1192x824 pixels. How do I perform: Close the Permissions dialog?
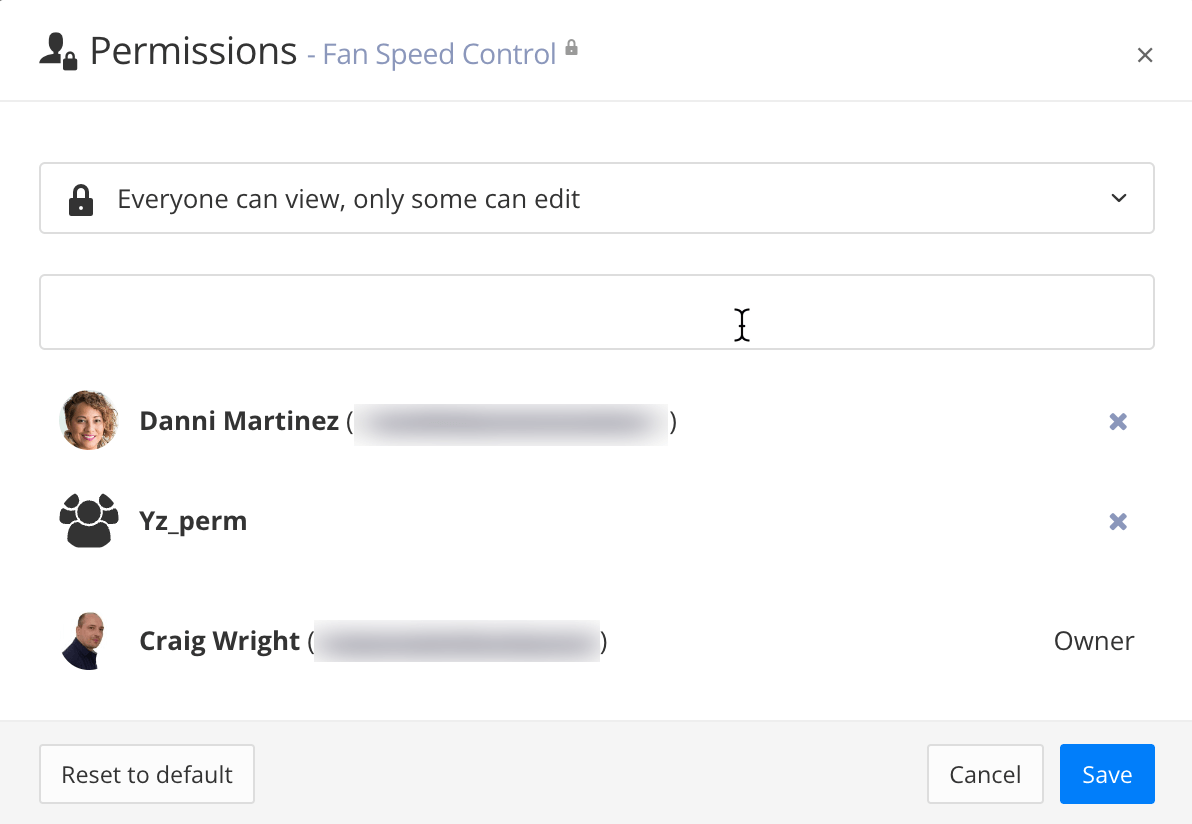tap(1145, 55)
